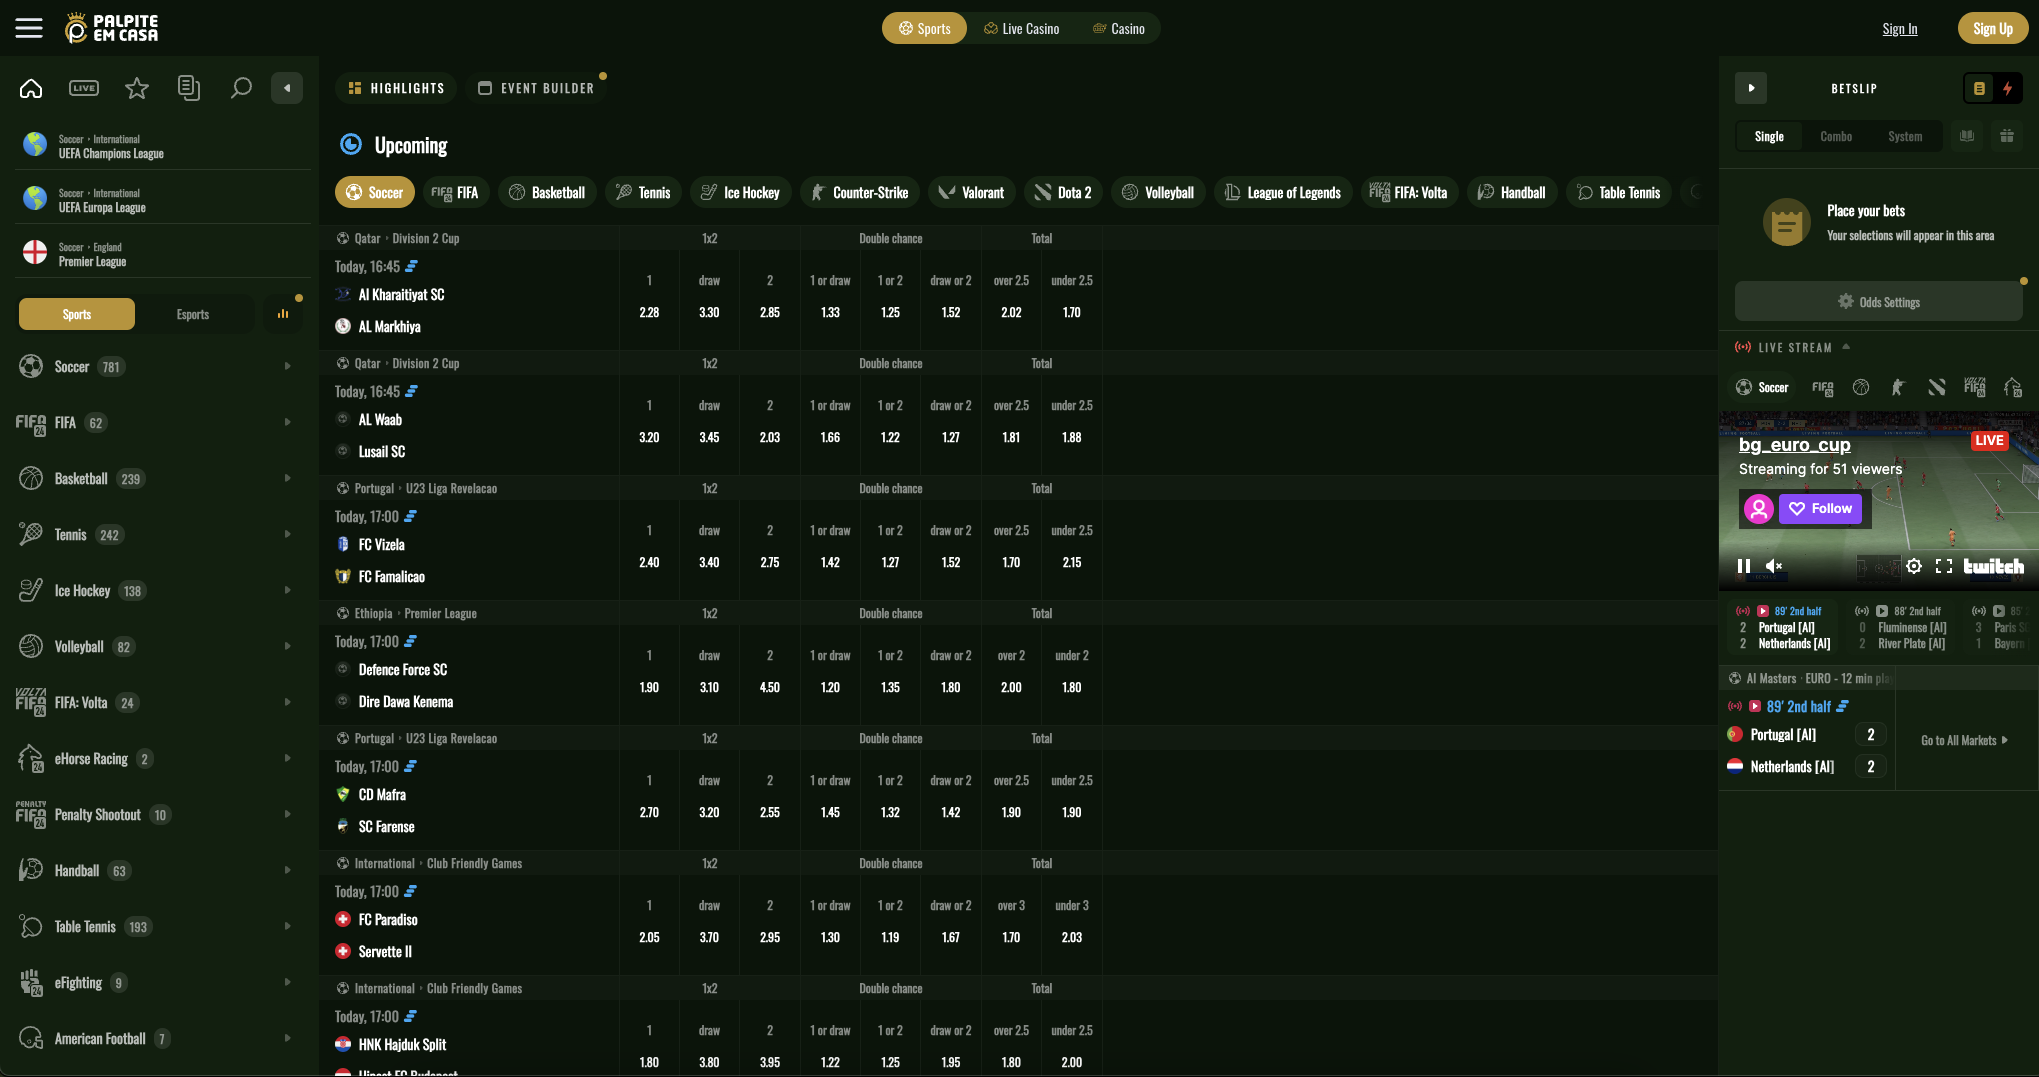Open Premier League England shortcut
This screenshot has height=1077, width=2039.
coord(163,254)
